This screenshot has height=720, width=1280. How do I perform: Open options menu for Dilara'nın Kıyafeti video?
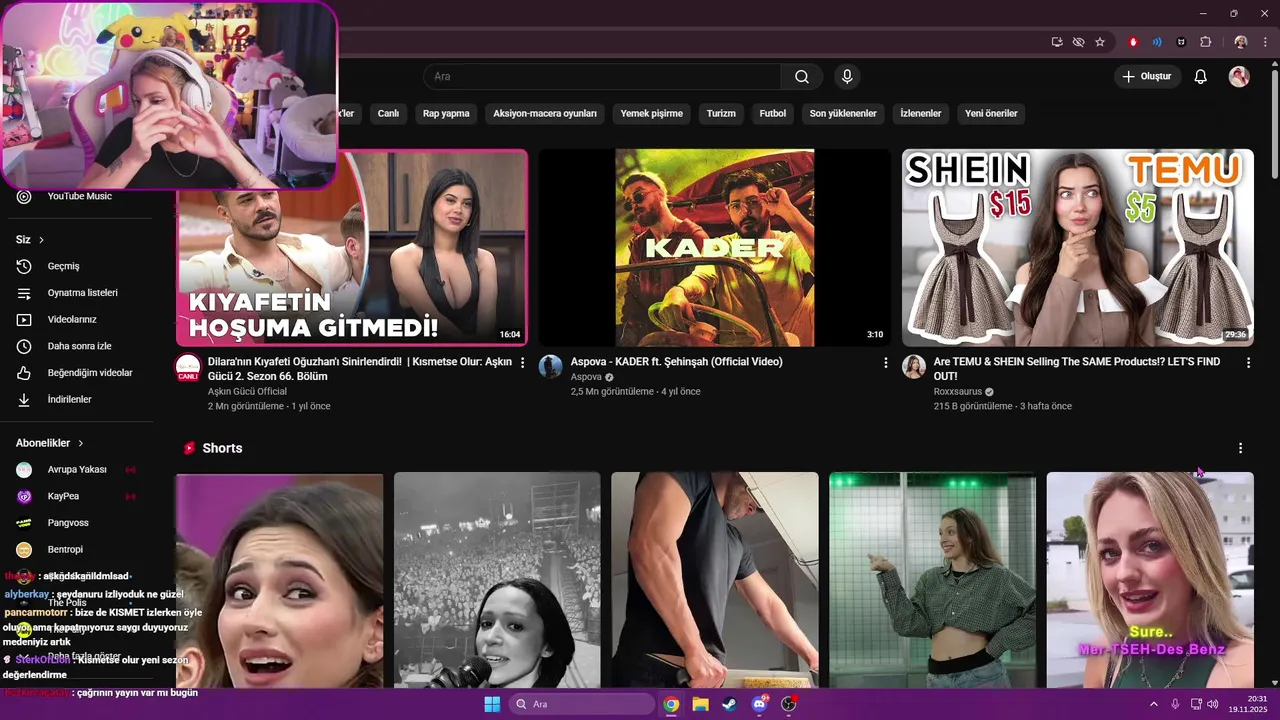[x=522, y=363]
